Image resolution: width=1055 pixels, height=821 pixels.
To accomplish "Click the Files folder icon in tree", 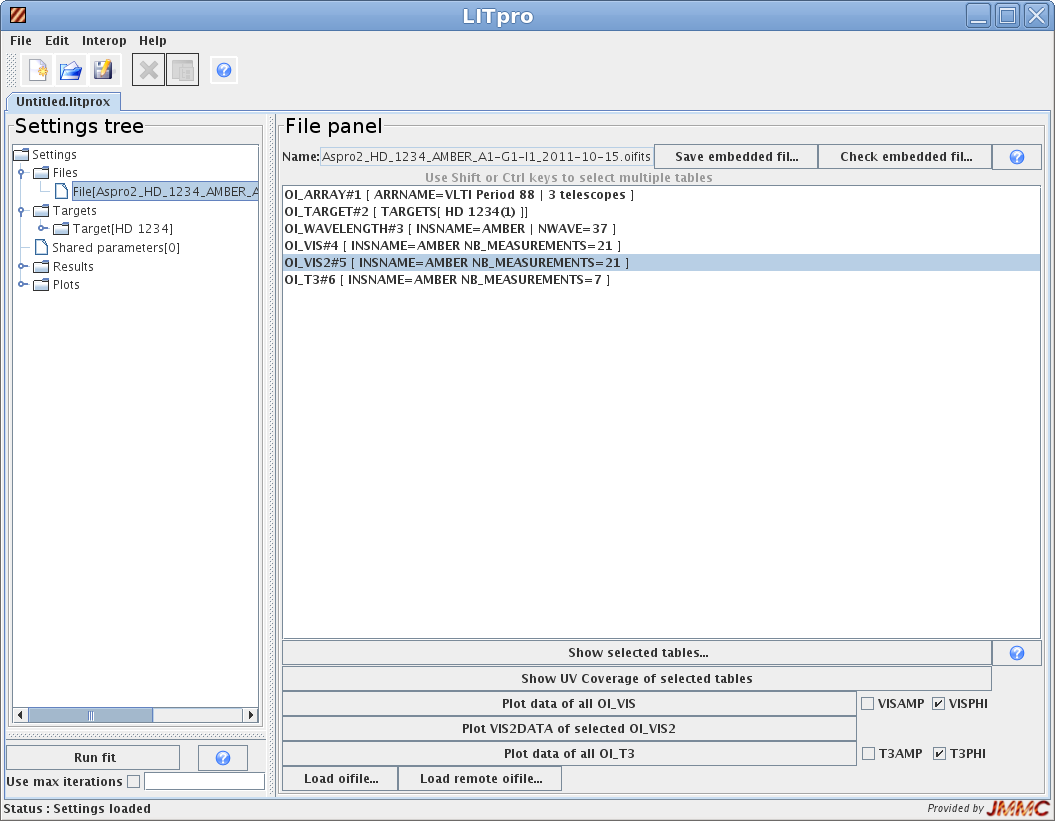I will pyautogui.click(x=42, y=173).
